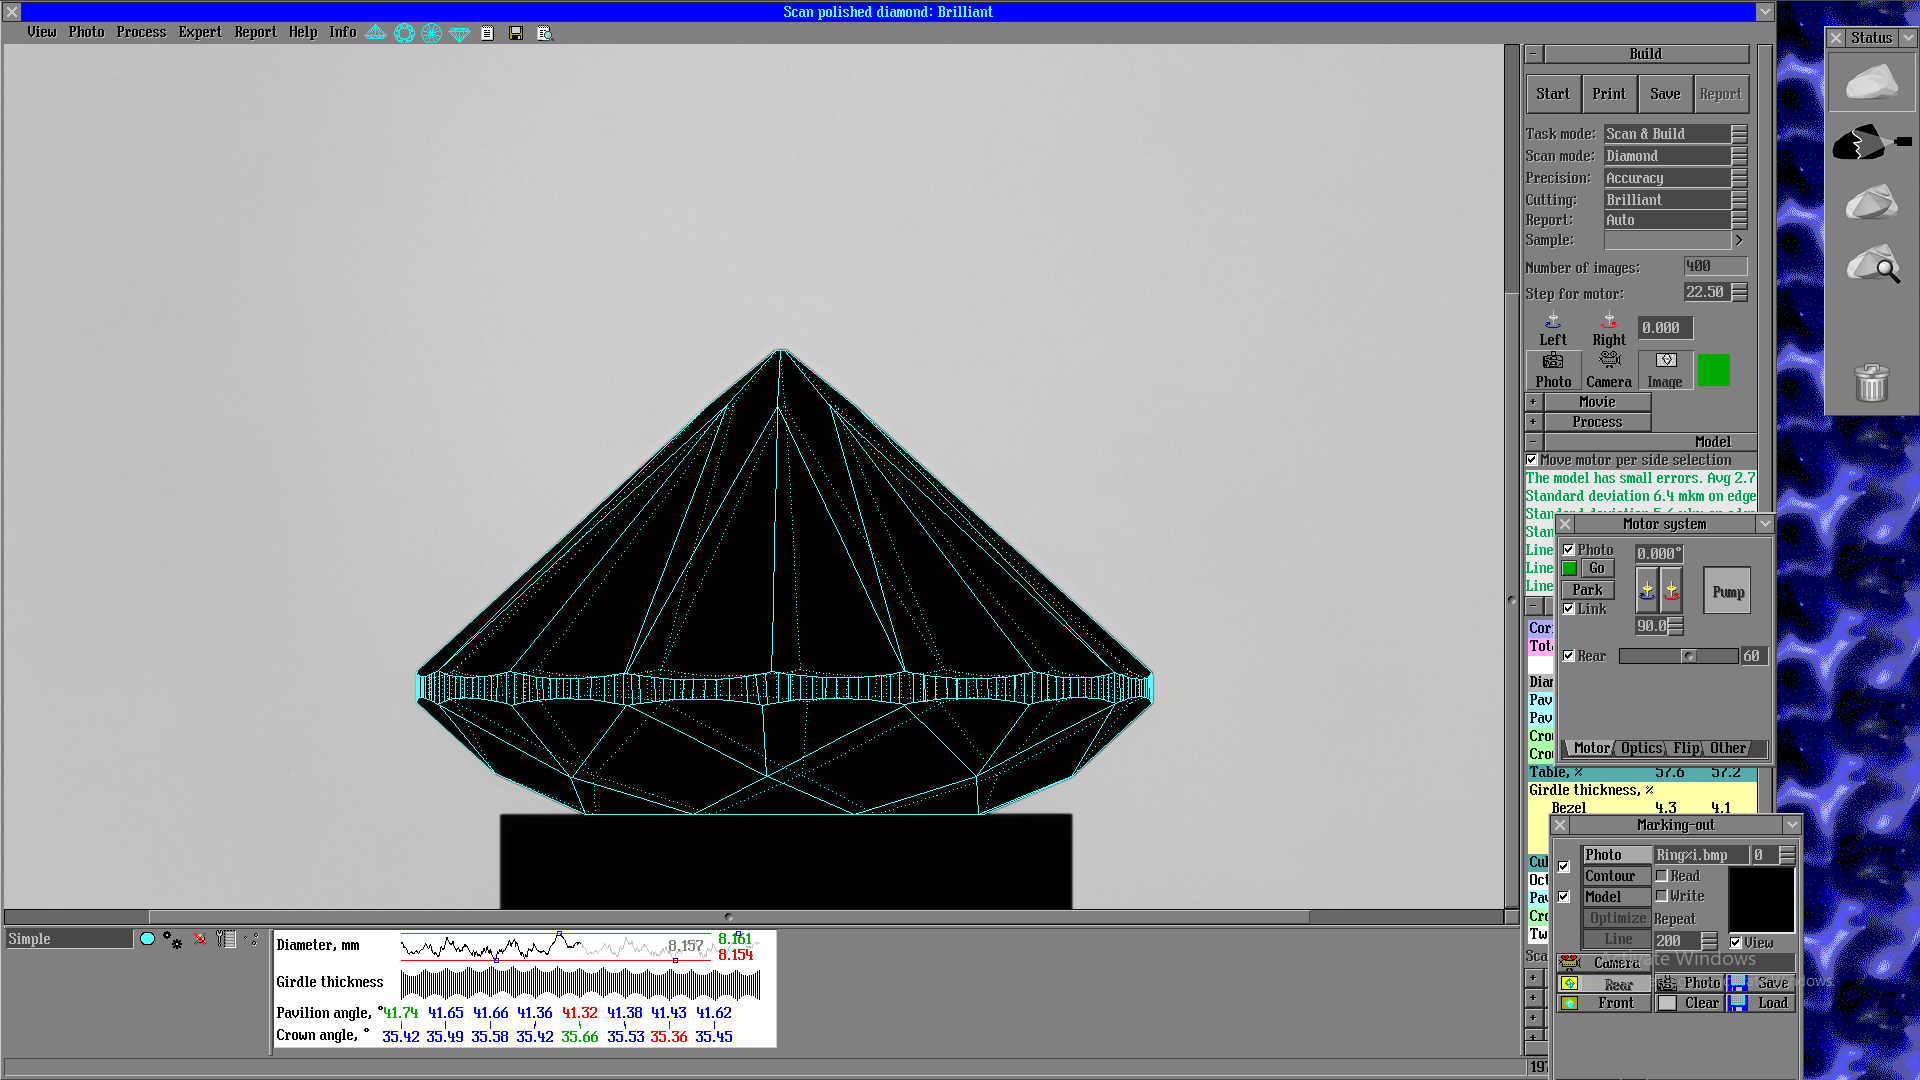Toggle Photo checkbox in Motor system
The width and height of the screenshot is (1920, 1080).
1569,550
